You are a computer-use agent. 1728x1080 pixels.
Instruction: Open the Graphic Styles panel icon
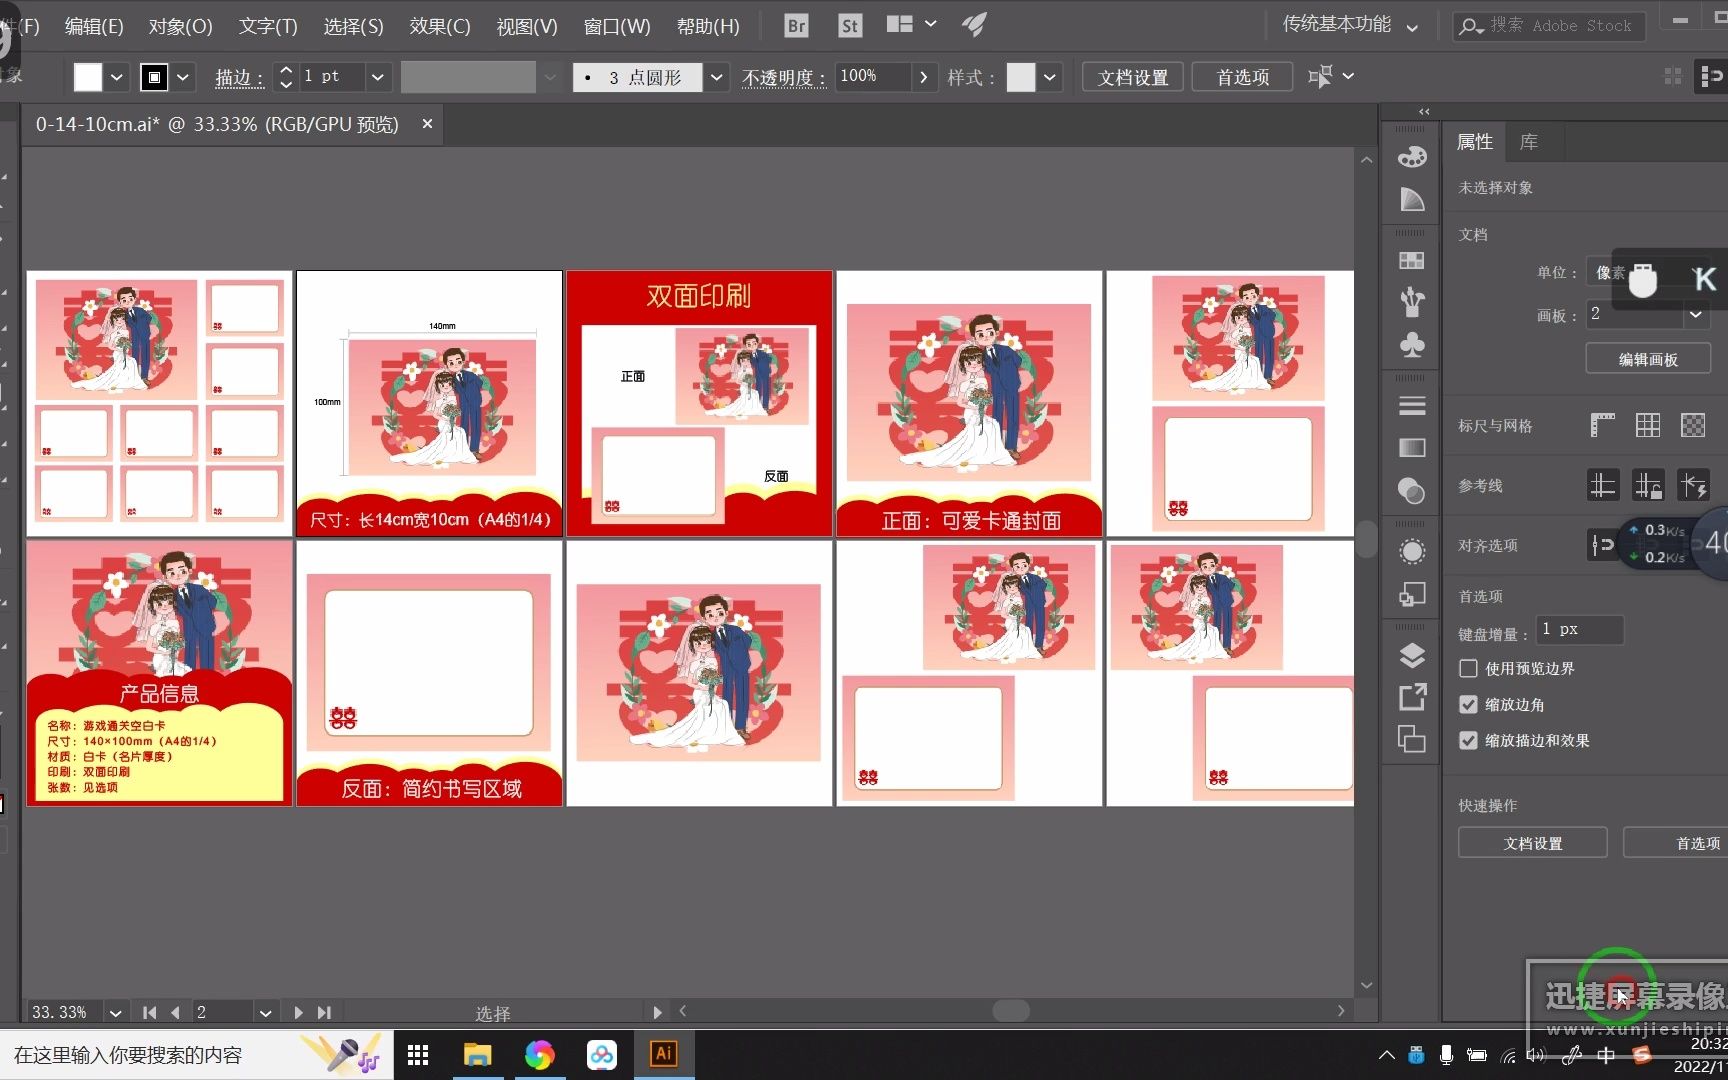[x=1412, y=595]
